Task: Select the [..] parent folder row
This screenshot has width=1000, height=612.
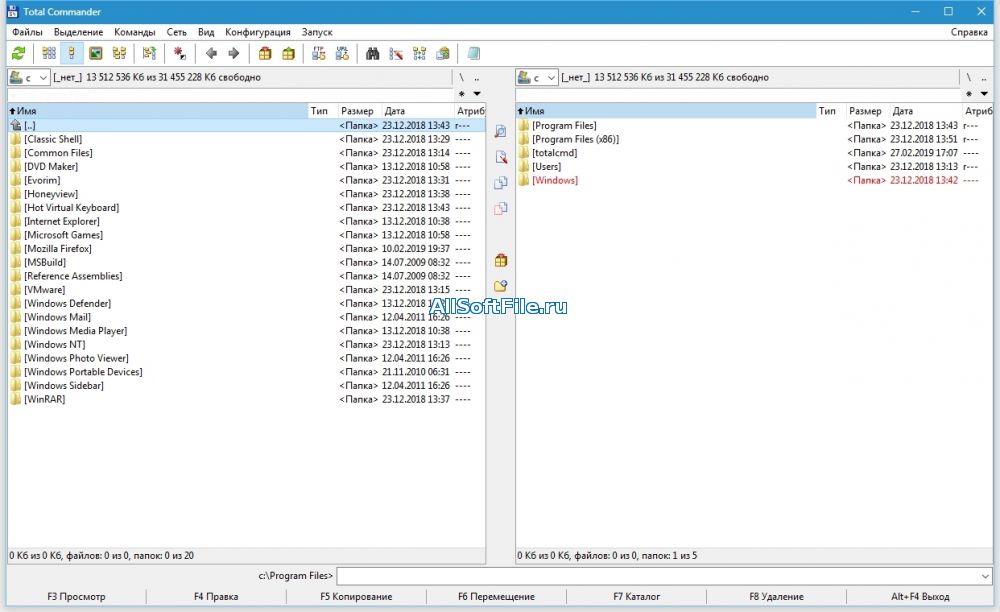Action: pos(246,126)
